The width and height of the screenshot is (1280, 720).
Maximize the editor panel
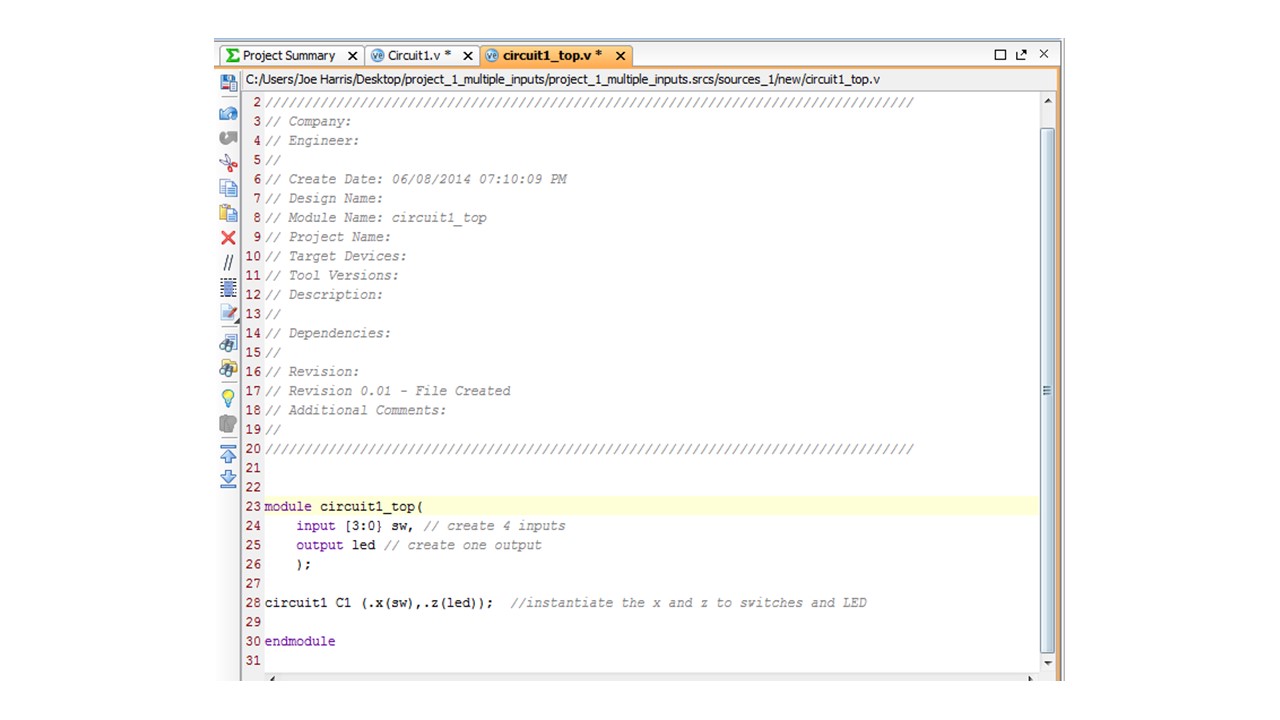[1000, 55]
